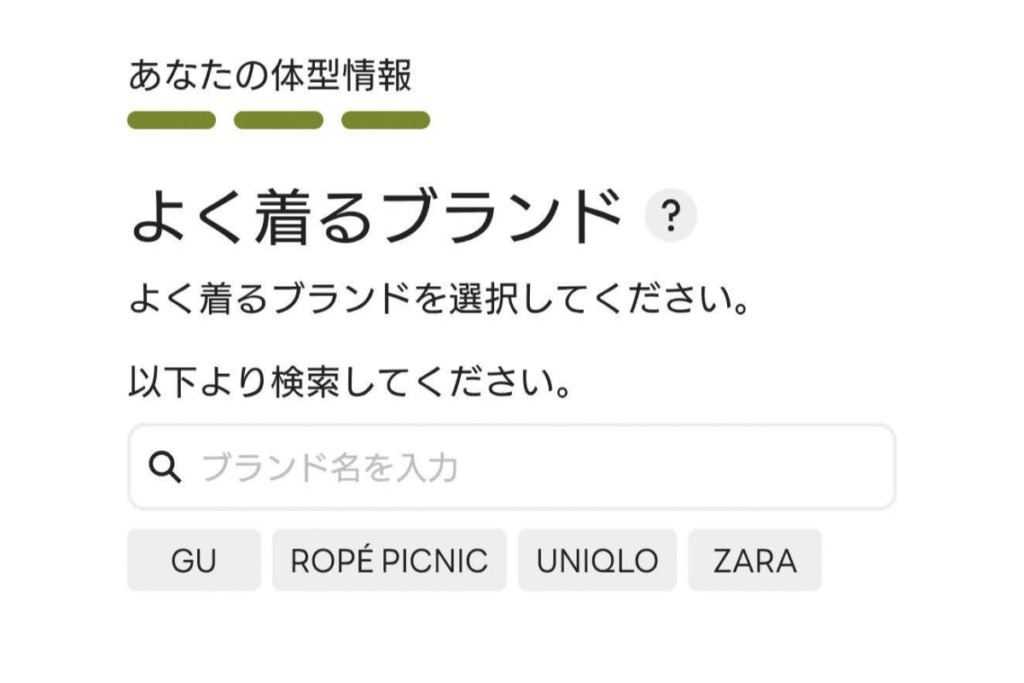Click the よく着るブランドを選択してください instruction text
This screenshot has width=1024, height=683.
tap(440, 299)
